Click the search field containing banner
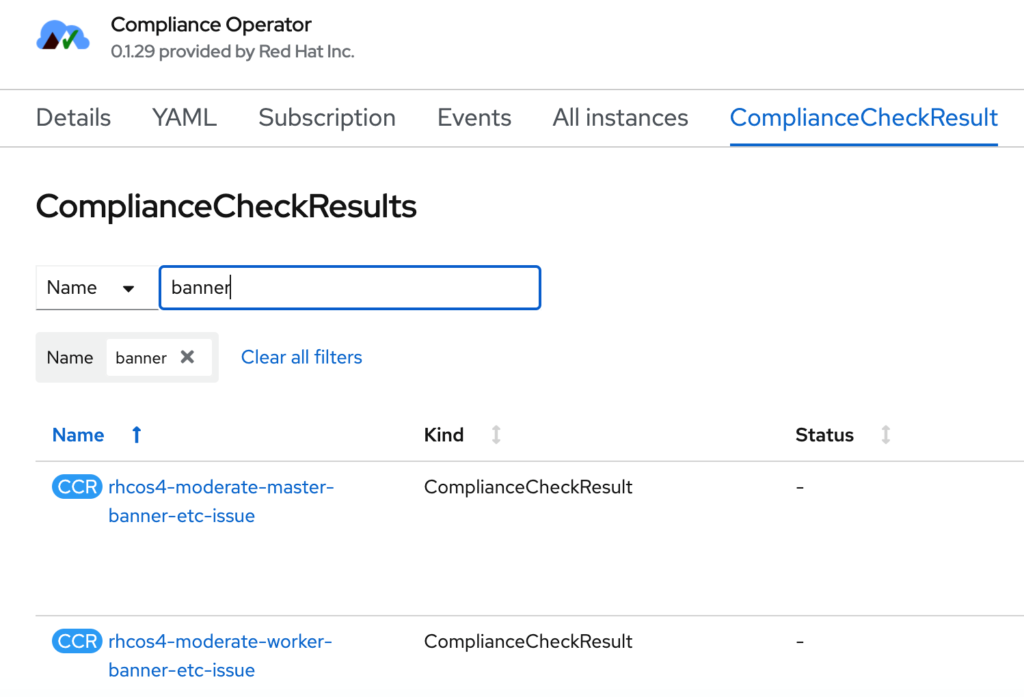Viewport: 1024px width, 697px height. [x=350, y=288]
